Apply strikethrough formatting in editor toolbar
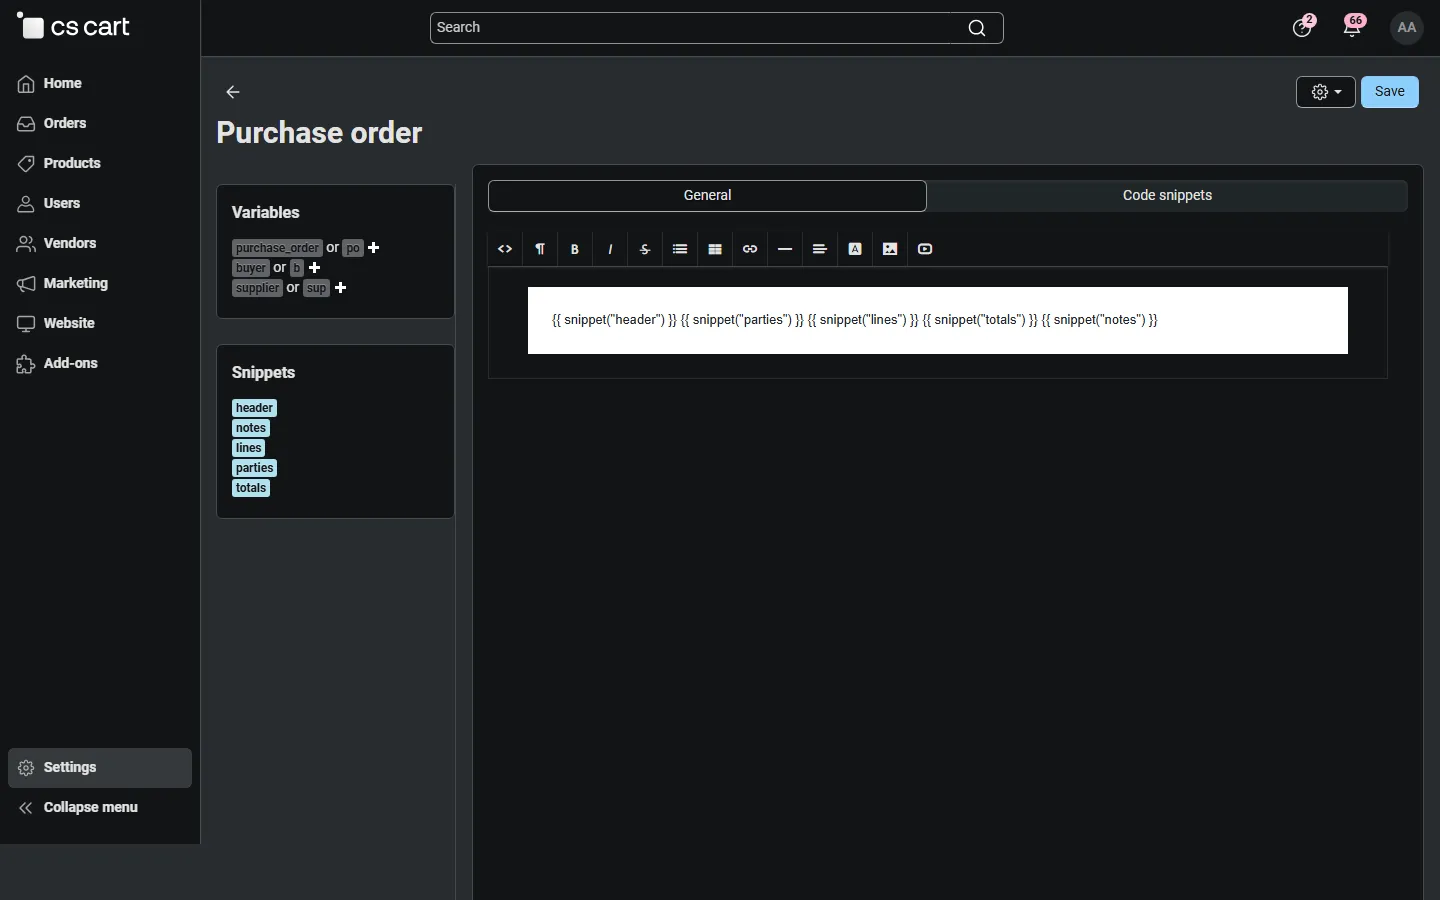Image resolution: width=1440 pixels, height=900 pixels. pos(646,249)
